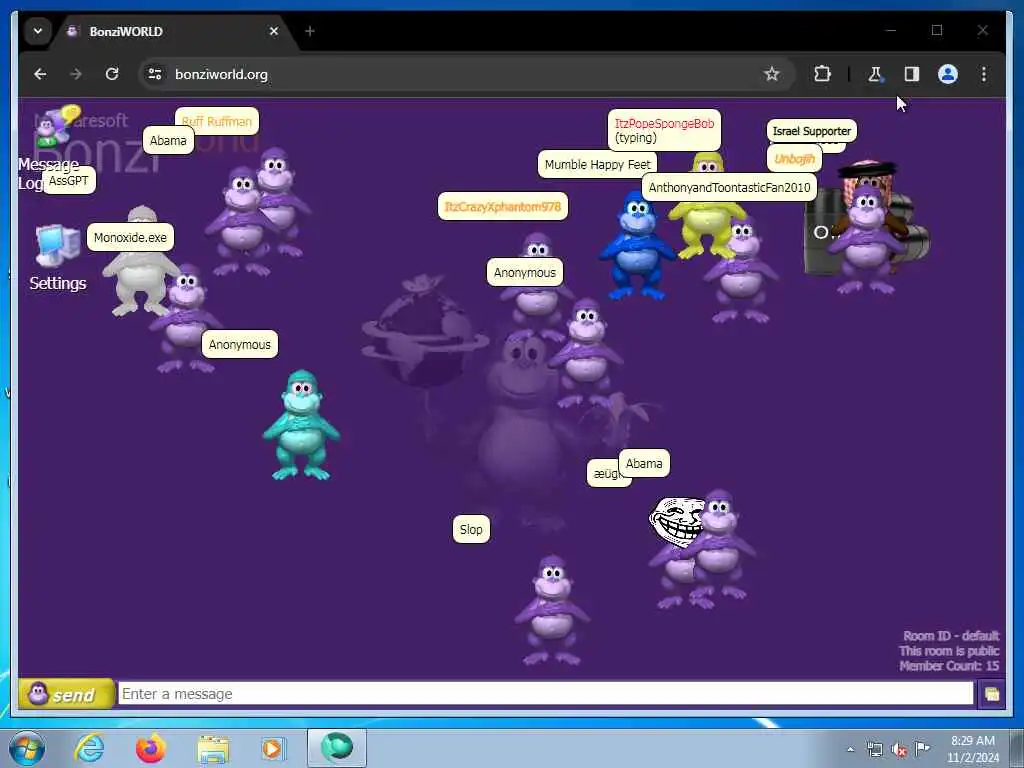
Task: Click the Mumble Happy Feet name tag
Action: (598, 165)
